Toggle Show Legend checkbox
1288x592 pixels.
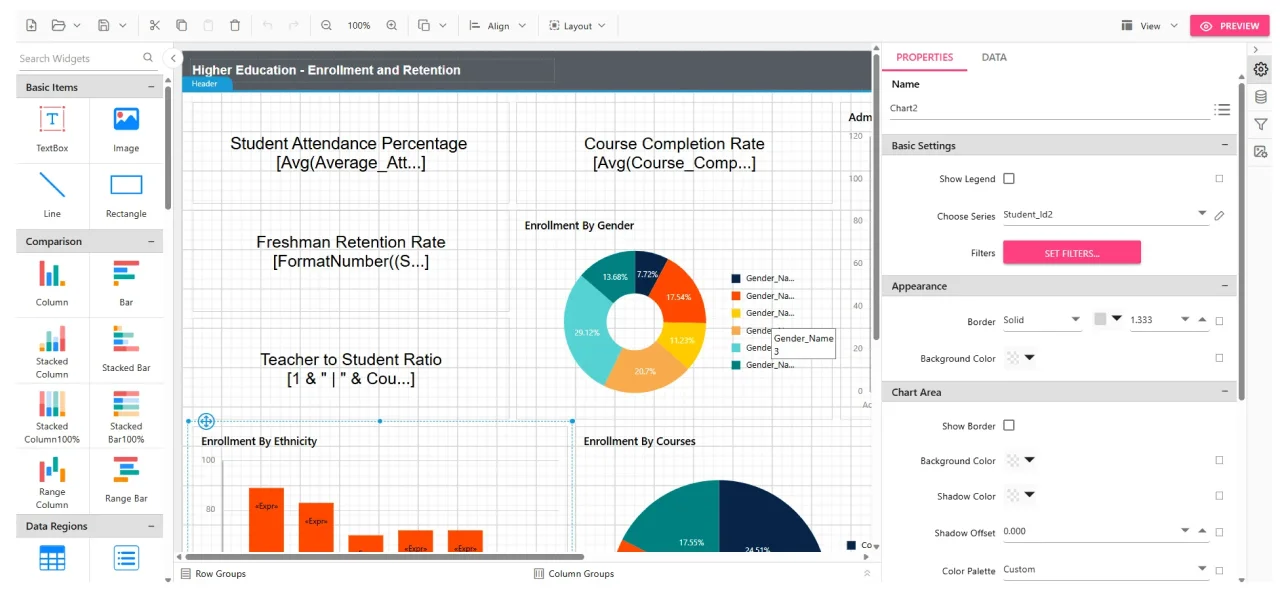point(1009,179)
